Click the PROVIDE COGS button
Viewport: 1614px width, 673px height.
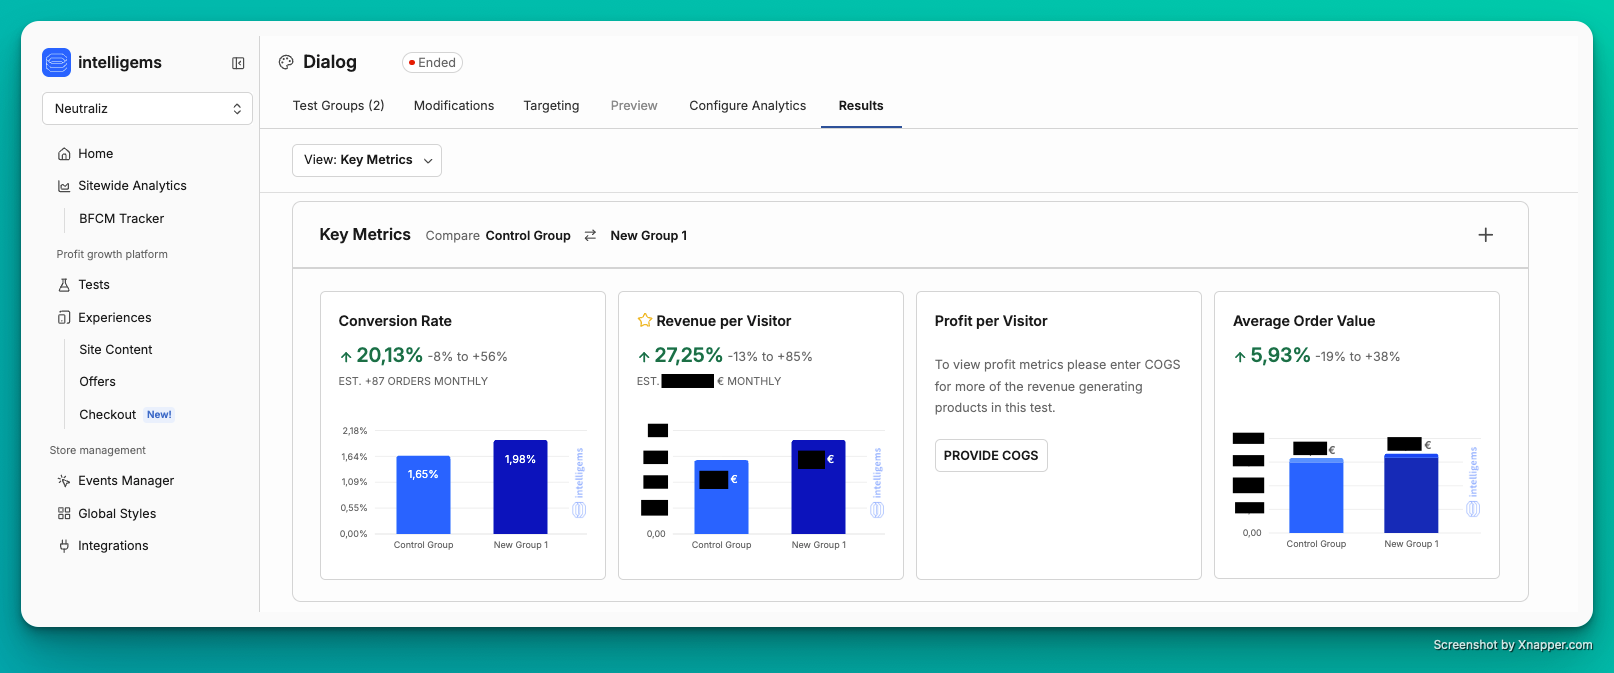coord(991,456)
